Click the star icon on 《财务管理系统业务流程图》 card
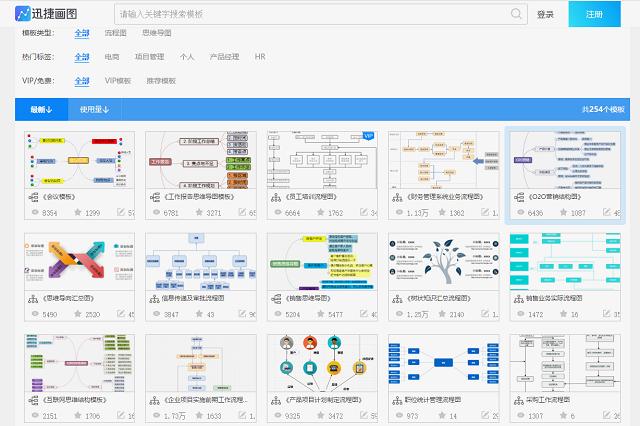The width and height of the screenshot is (640, 426). (x=442, y=212)
